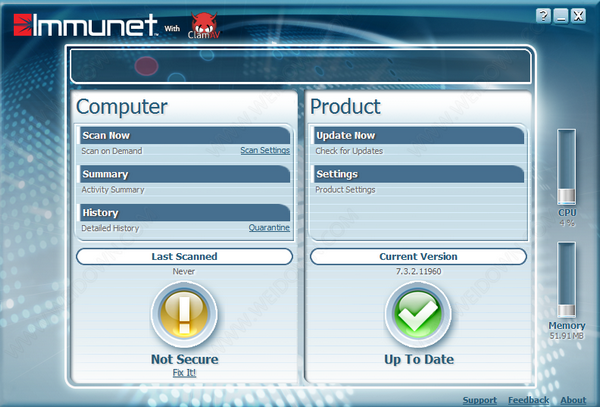Click the 'Never' last scanned value
The width and height of the screenshot is (600, 407).
click(x=184, y=271)
